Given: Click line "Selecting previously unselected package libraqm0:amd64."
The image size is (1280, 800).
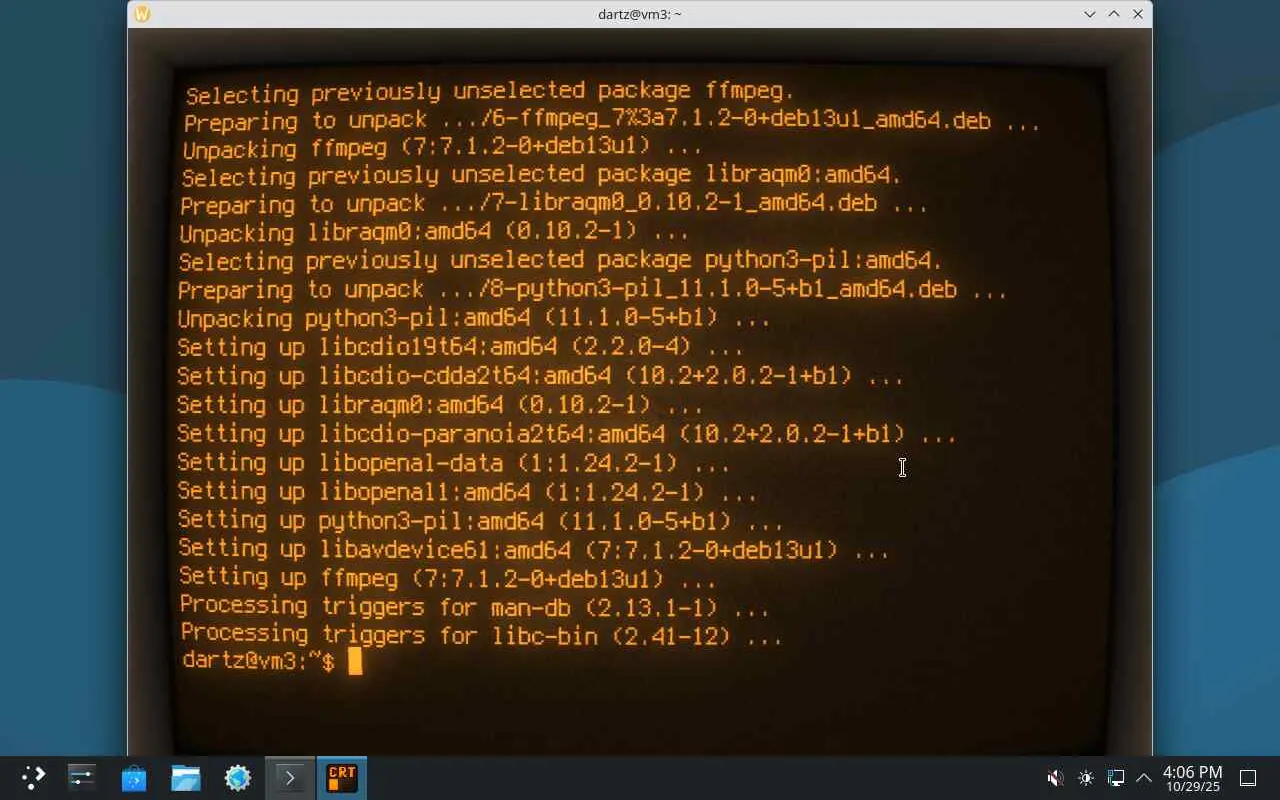Looking at the screenshot, I should [x=542, y=176].
